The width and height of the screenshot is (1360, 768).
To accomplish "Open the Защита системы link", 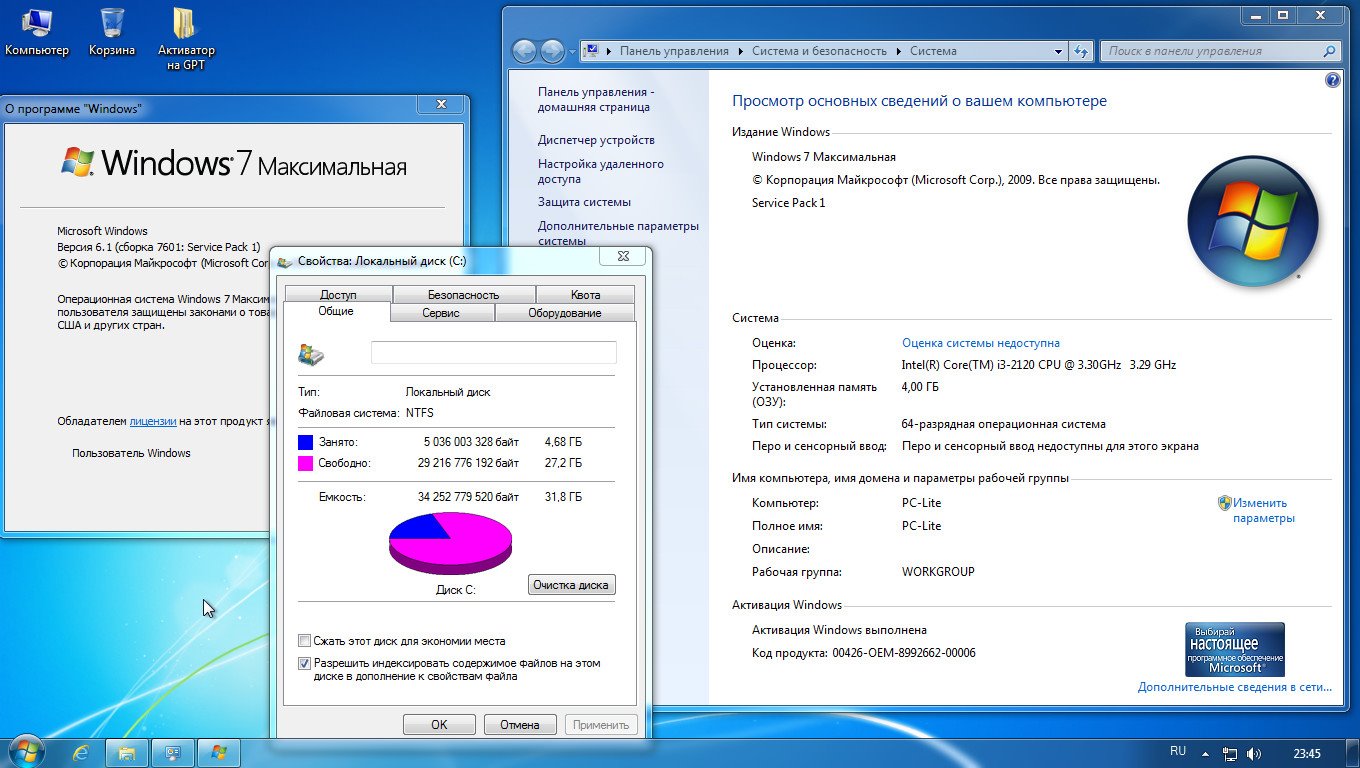I will tap(584, 202).
